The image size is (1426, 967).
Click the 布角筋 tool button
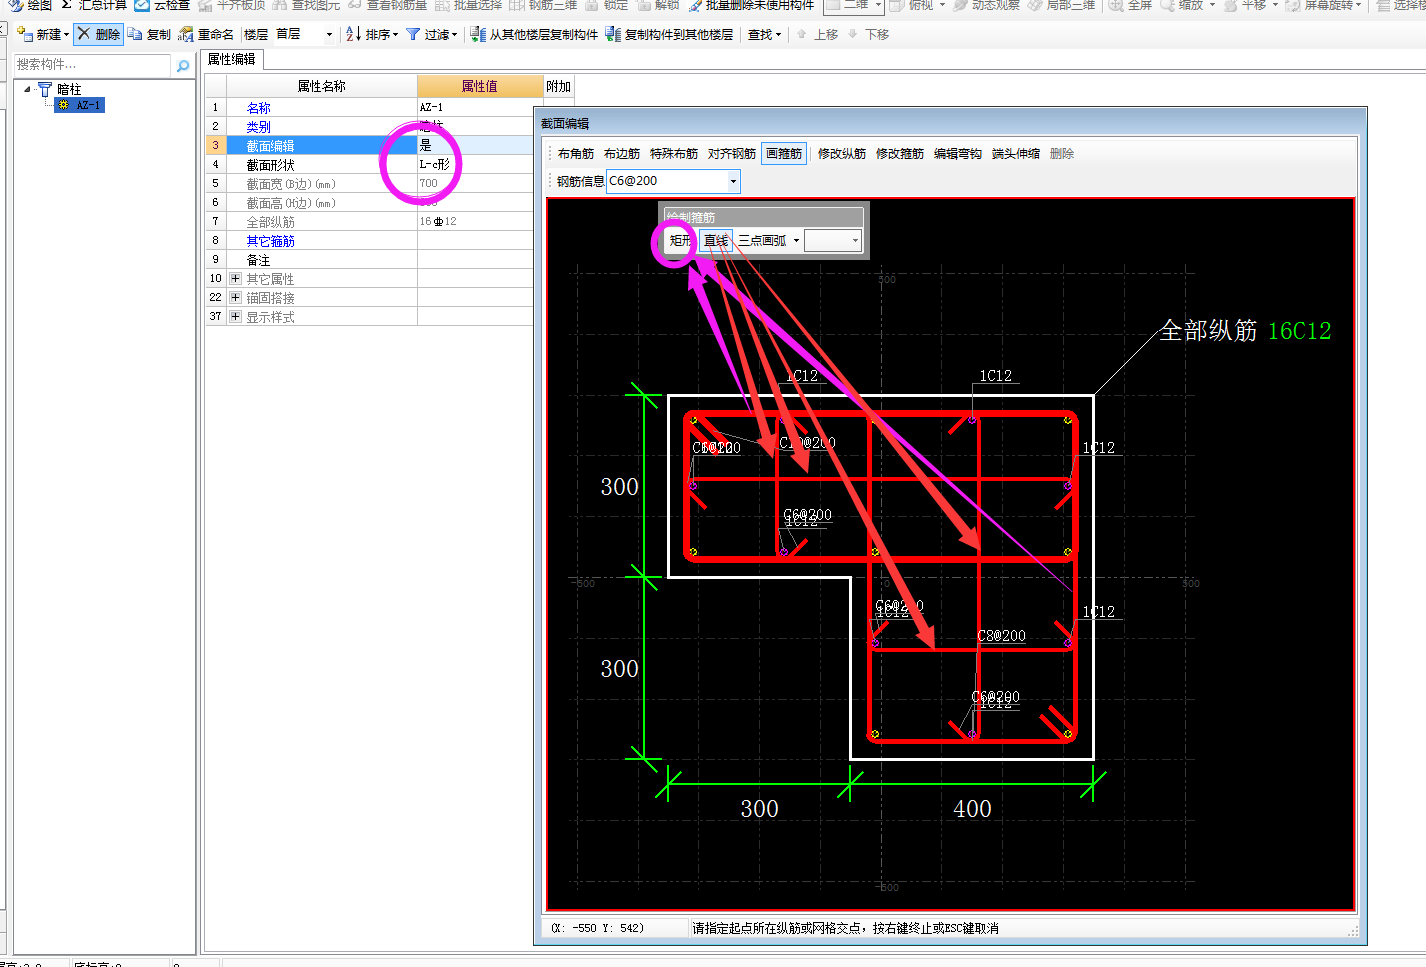(576, 153)
